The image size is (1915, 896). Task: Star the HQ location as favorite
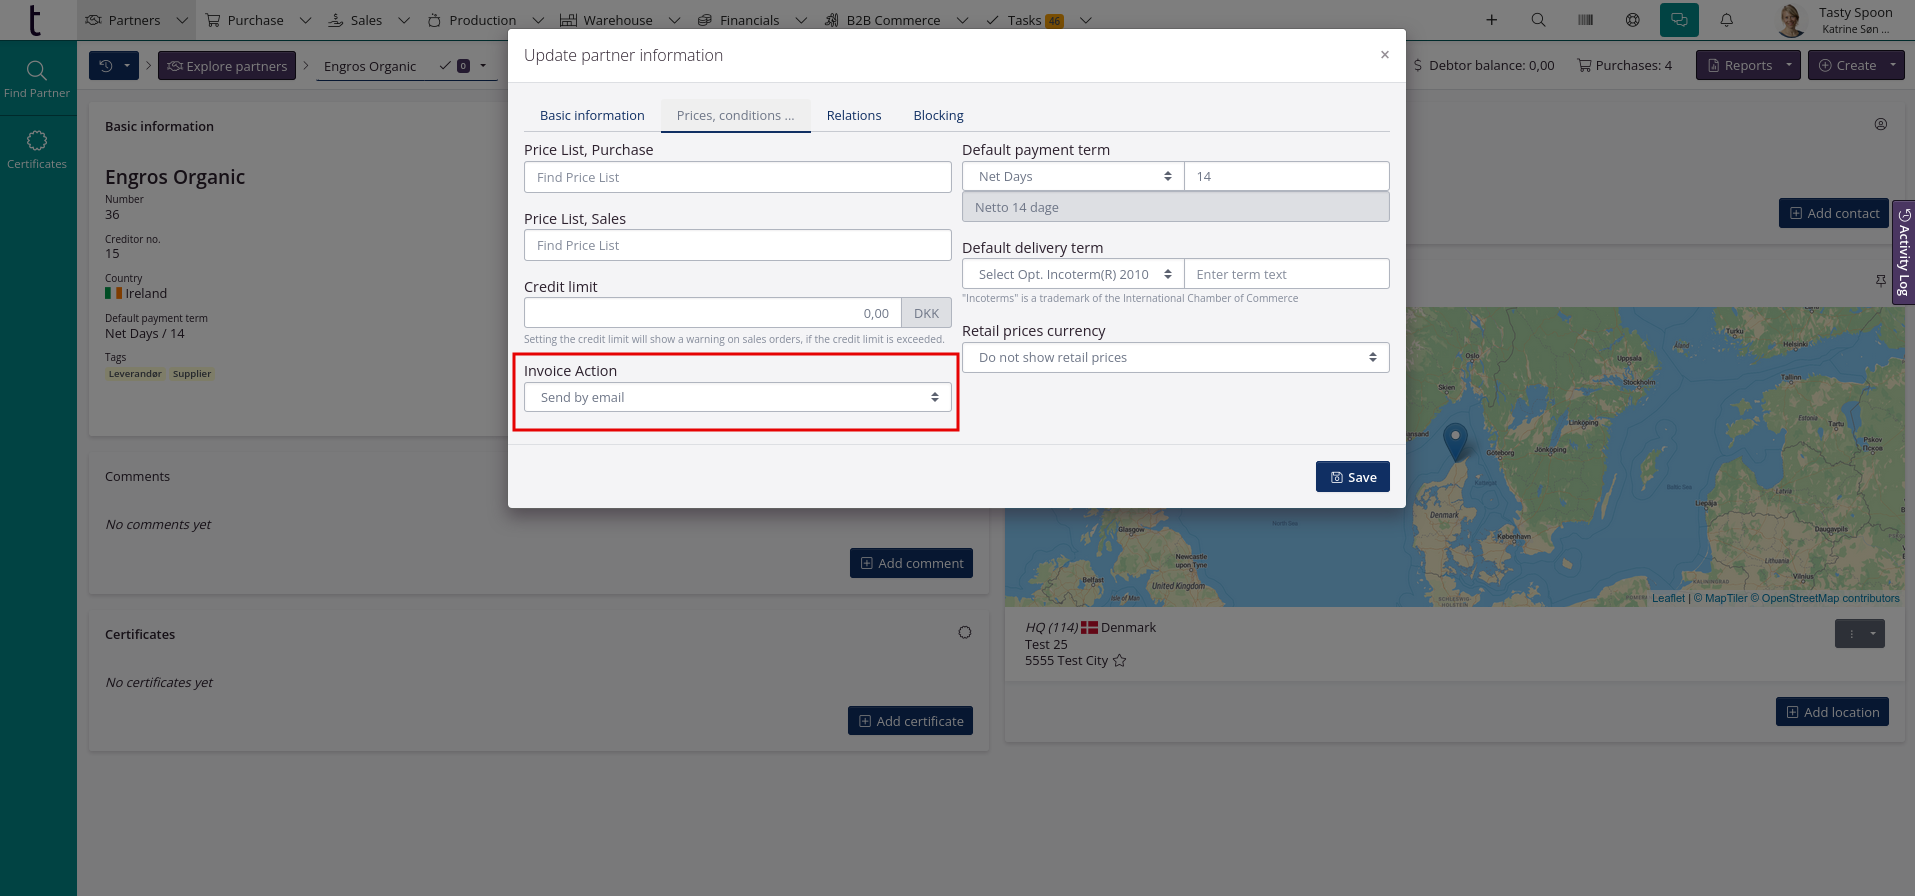(x=1119, y=661)
